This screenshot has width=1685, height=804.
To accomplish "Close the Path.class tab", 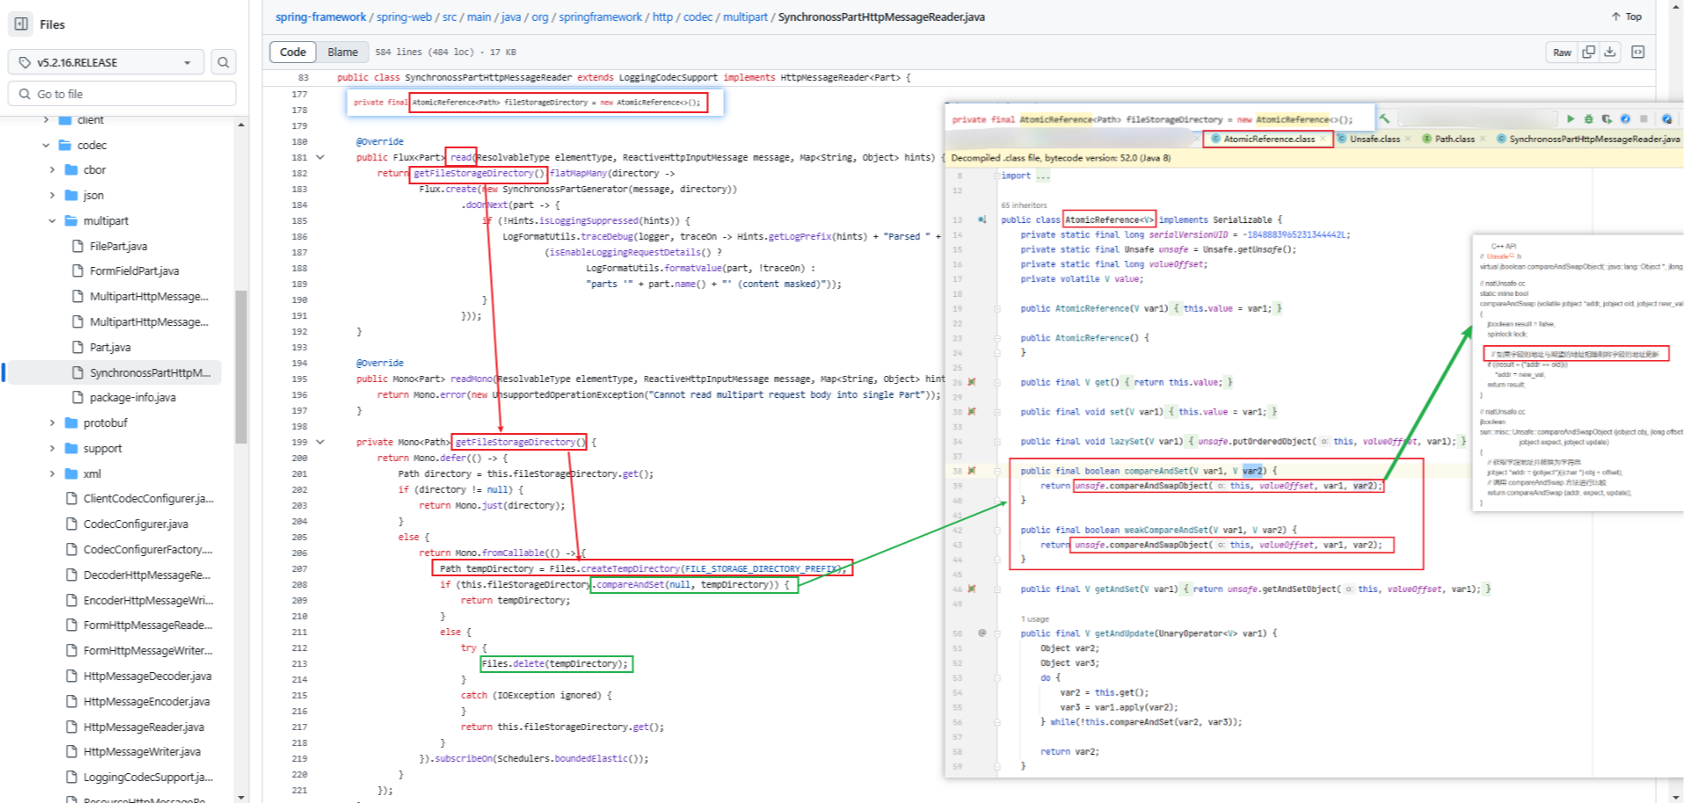I will point(1482,139).
